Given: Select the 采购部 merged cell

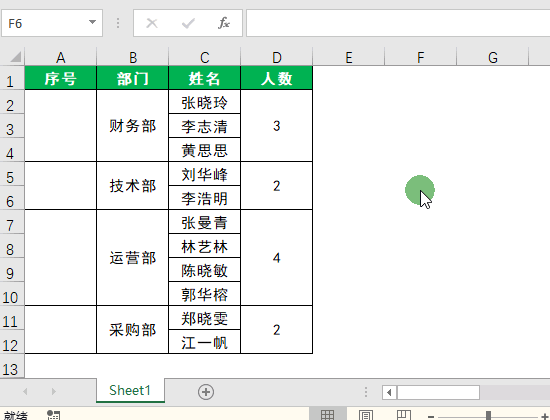Looking at the screenshot, I should 133,330.
